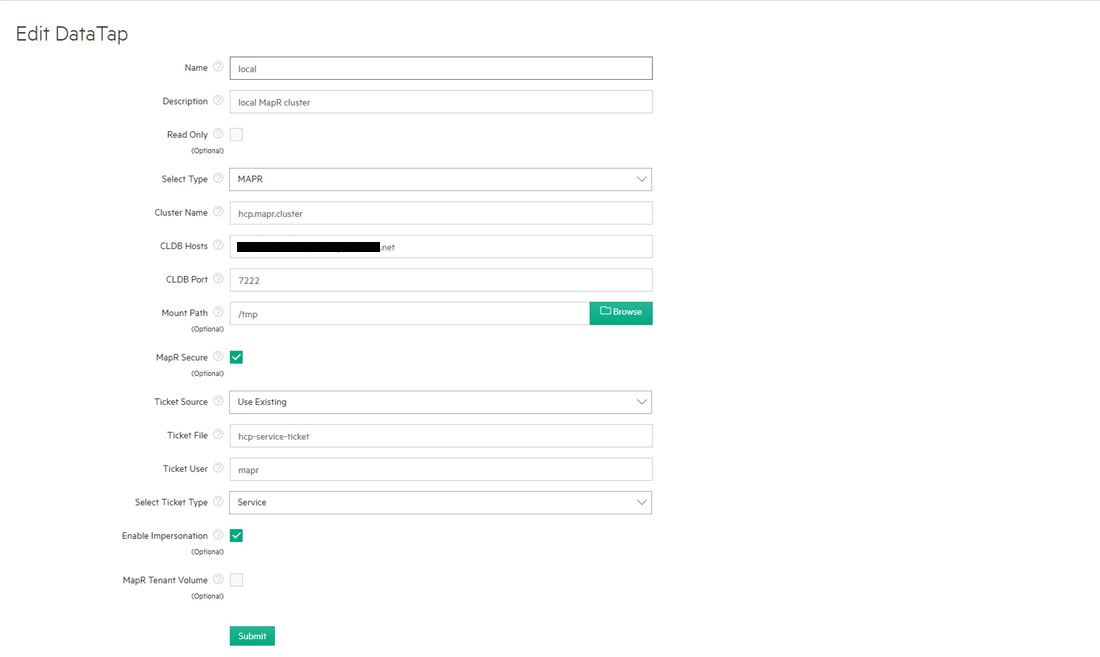
Task: Check the MapR Tenant Volume box
Action: [x=236, y=580]
